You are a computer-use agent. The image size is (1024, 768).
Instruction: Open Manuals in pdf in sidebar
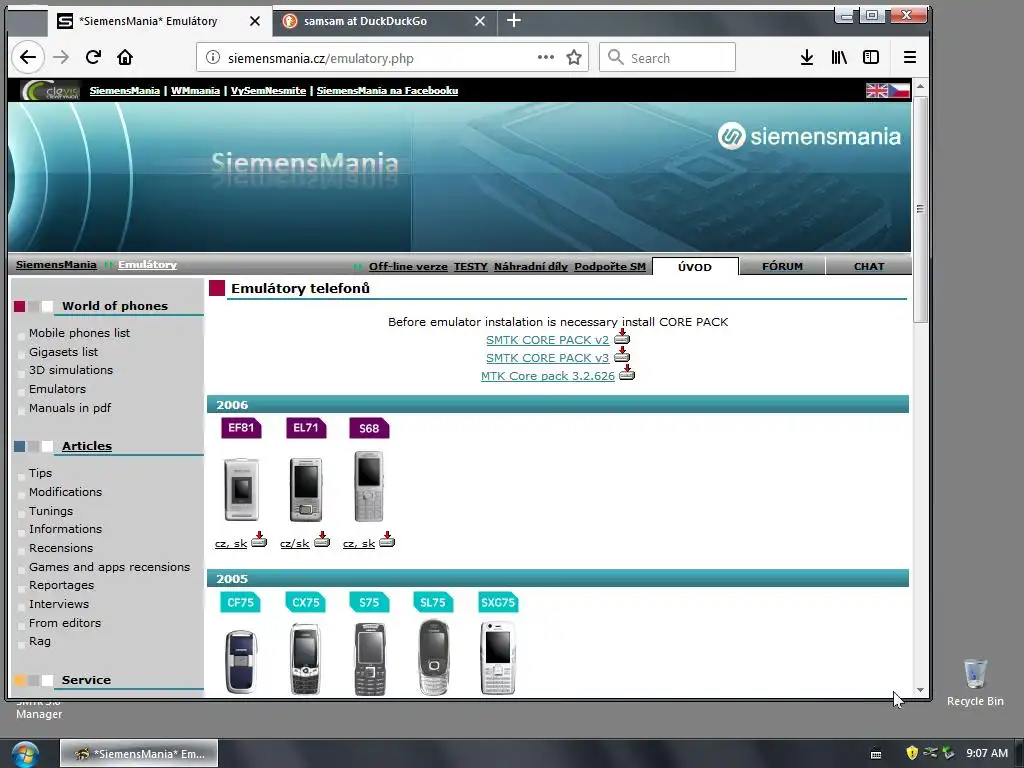coord(70,408)
